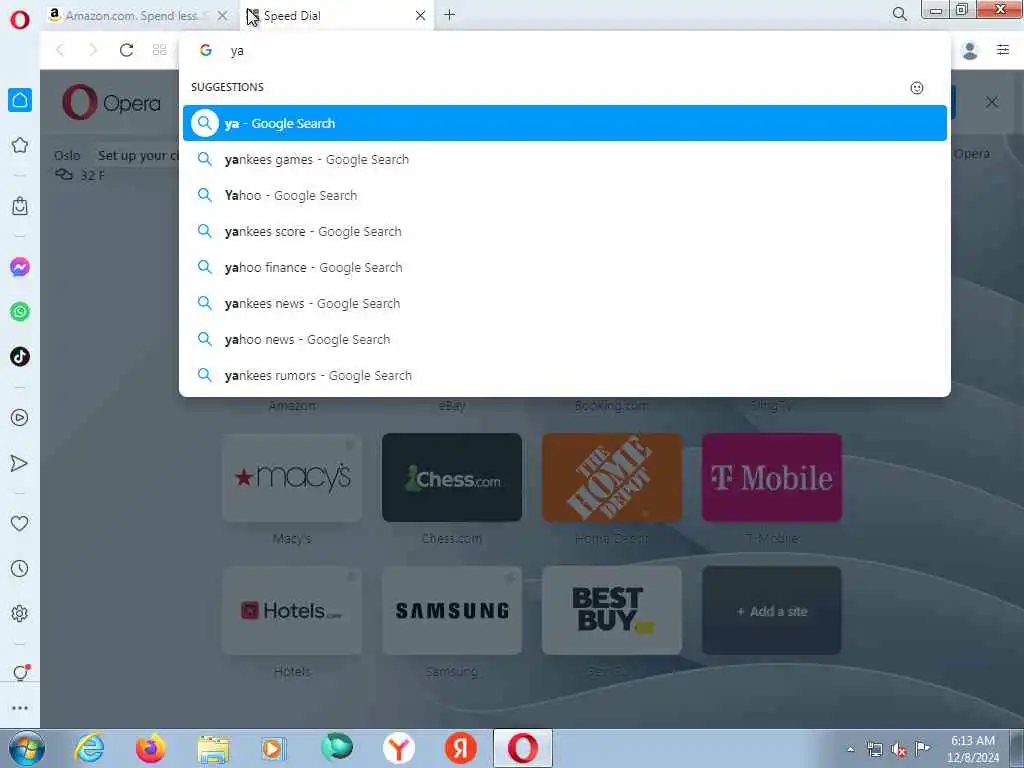Show hidden tray icons arrow

(850, 750)
